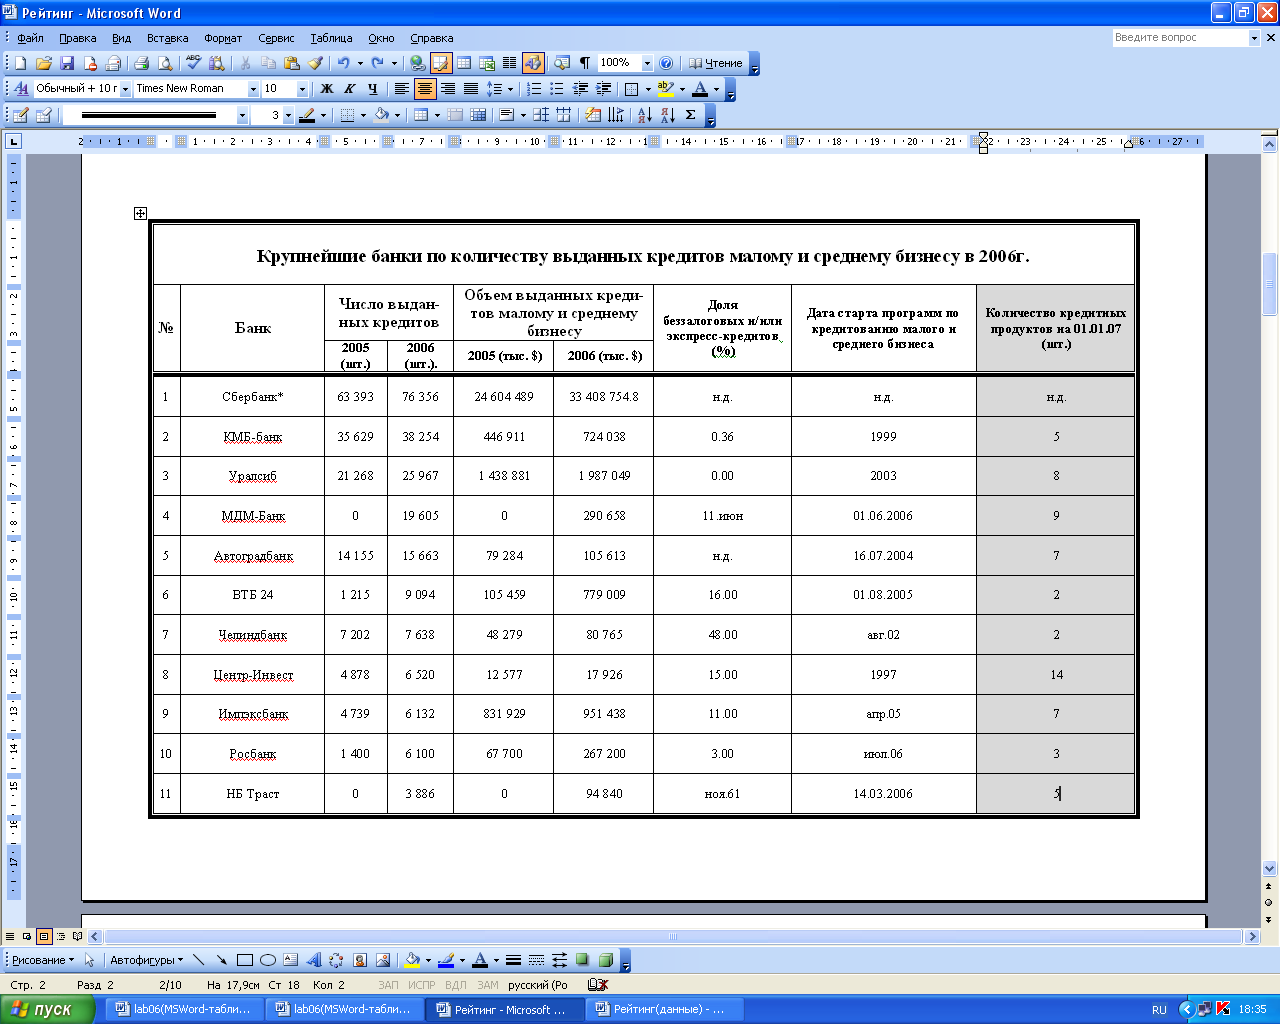Split cells in the table
Screen dimensions: 1280x1024
point(478,115)
